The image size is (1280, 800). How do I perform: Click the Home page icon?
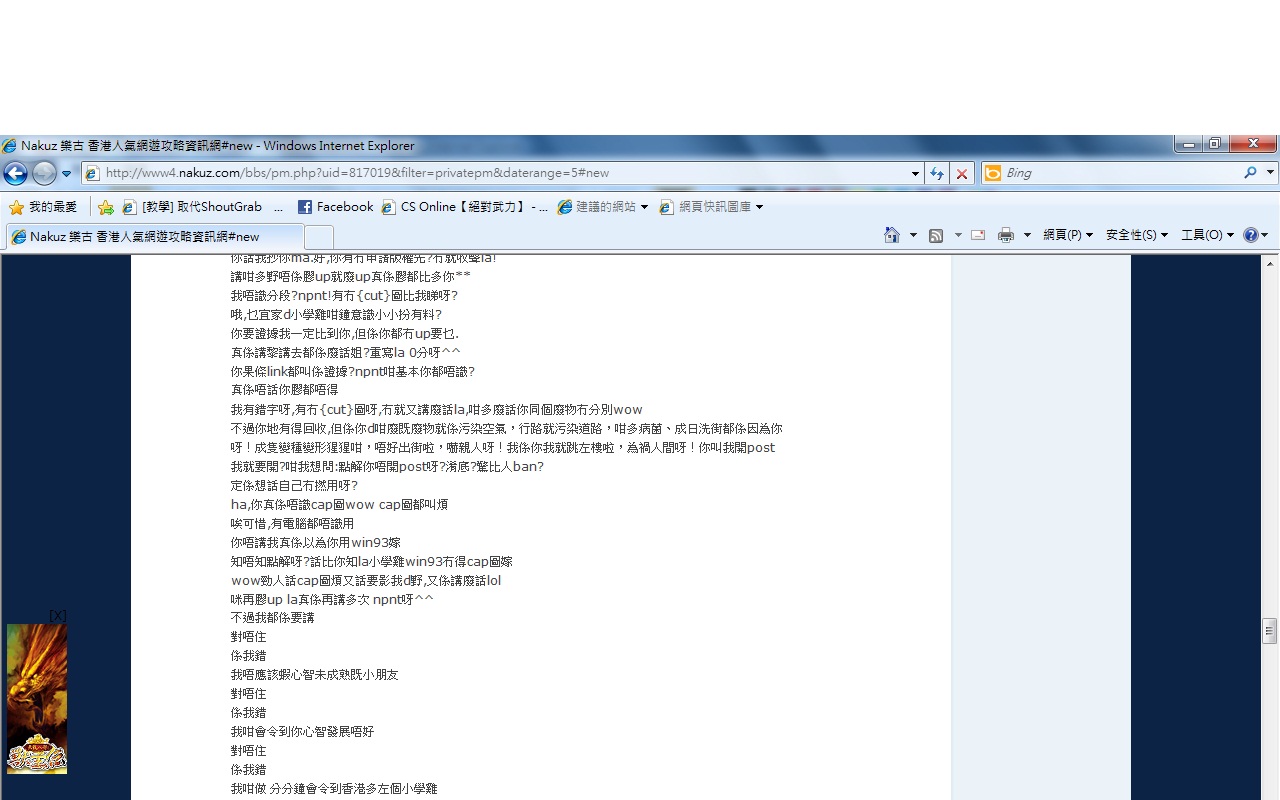(892, 235)
